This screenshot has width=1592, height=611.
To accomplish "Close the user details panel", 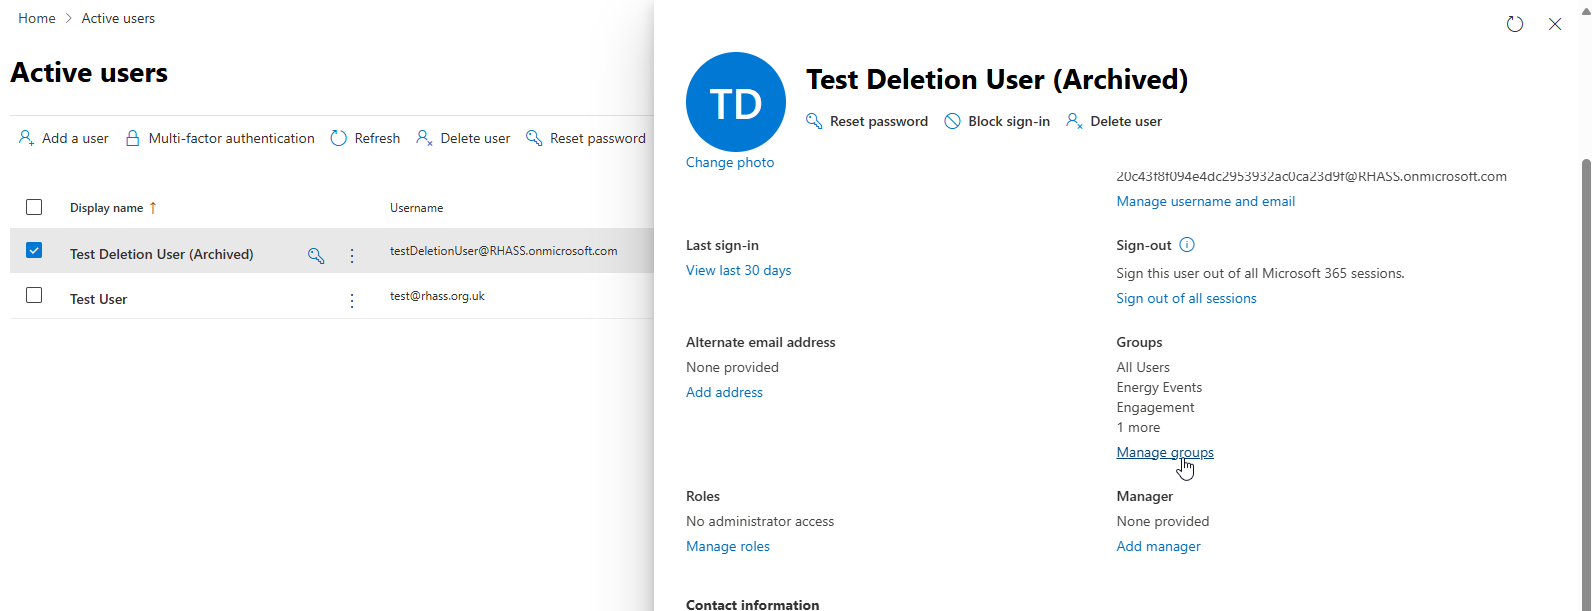I will [1555, 24].
